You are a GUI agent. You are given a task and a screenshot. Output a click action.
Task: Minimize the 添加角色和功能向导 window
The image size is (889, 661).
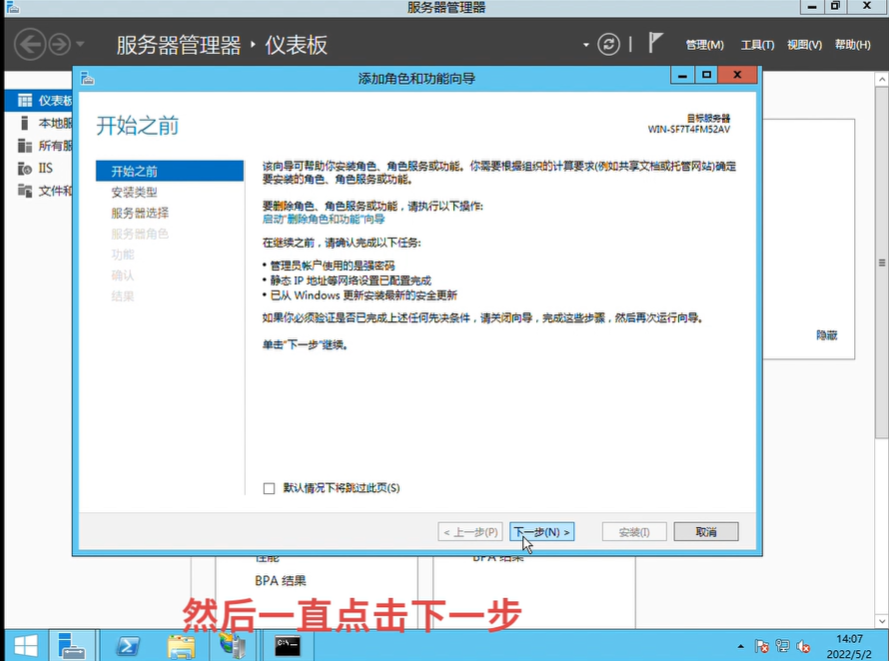click(x=683, y=75)
